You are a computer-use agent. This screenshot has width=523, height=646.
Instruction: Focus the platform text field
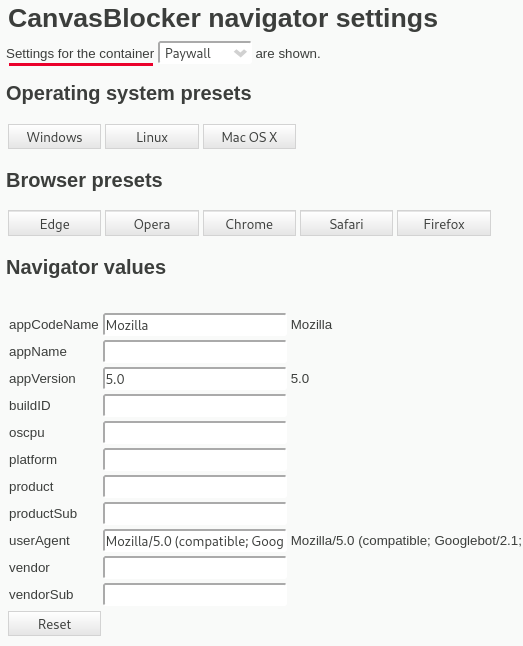point(195,460)
